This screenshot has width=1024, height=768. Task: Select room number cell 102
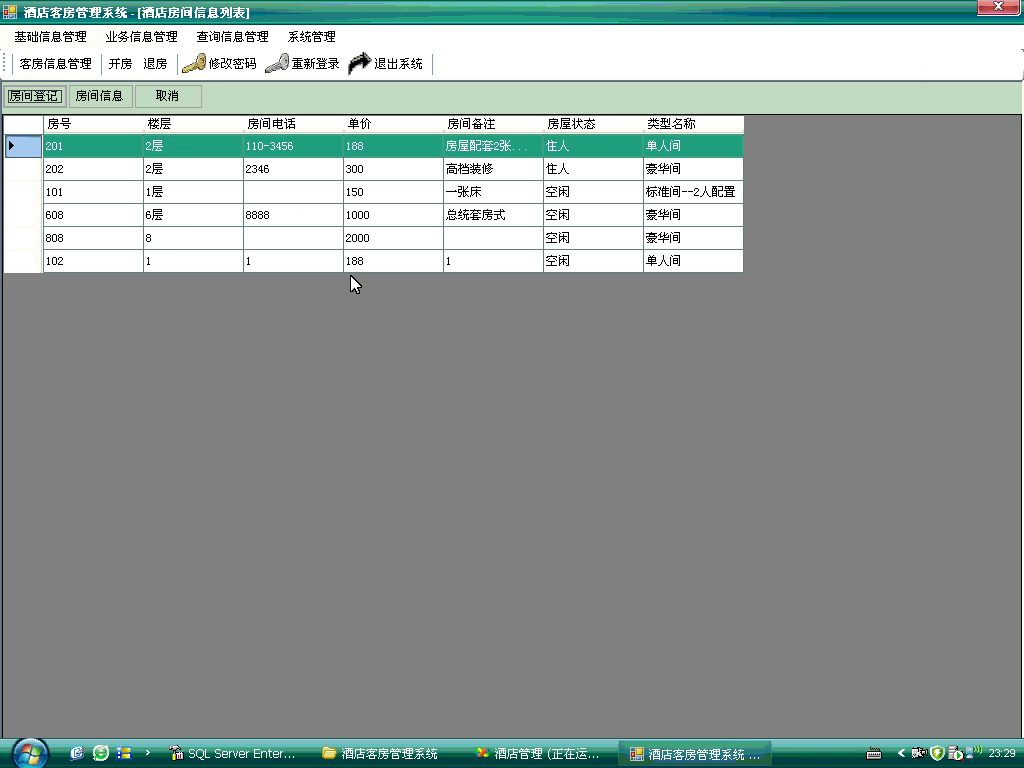93,261
